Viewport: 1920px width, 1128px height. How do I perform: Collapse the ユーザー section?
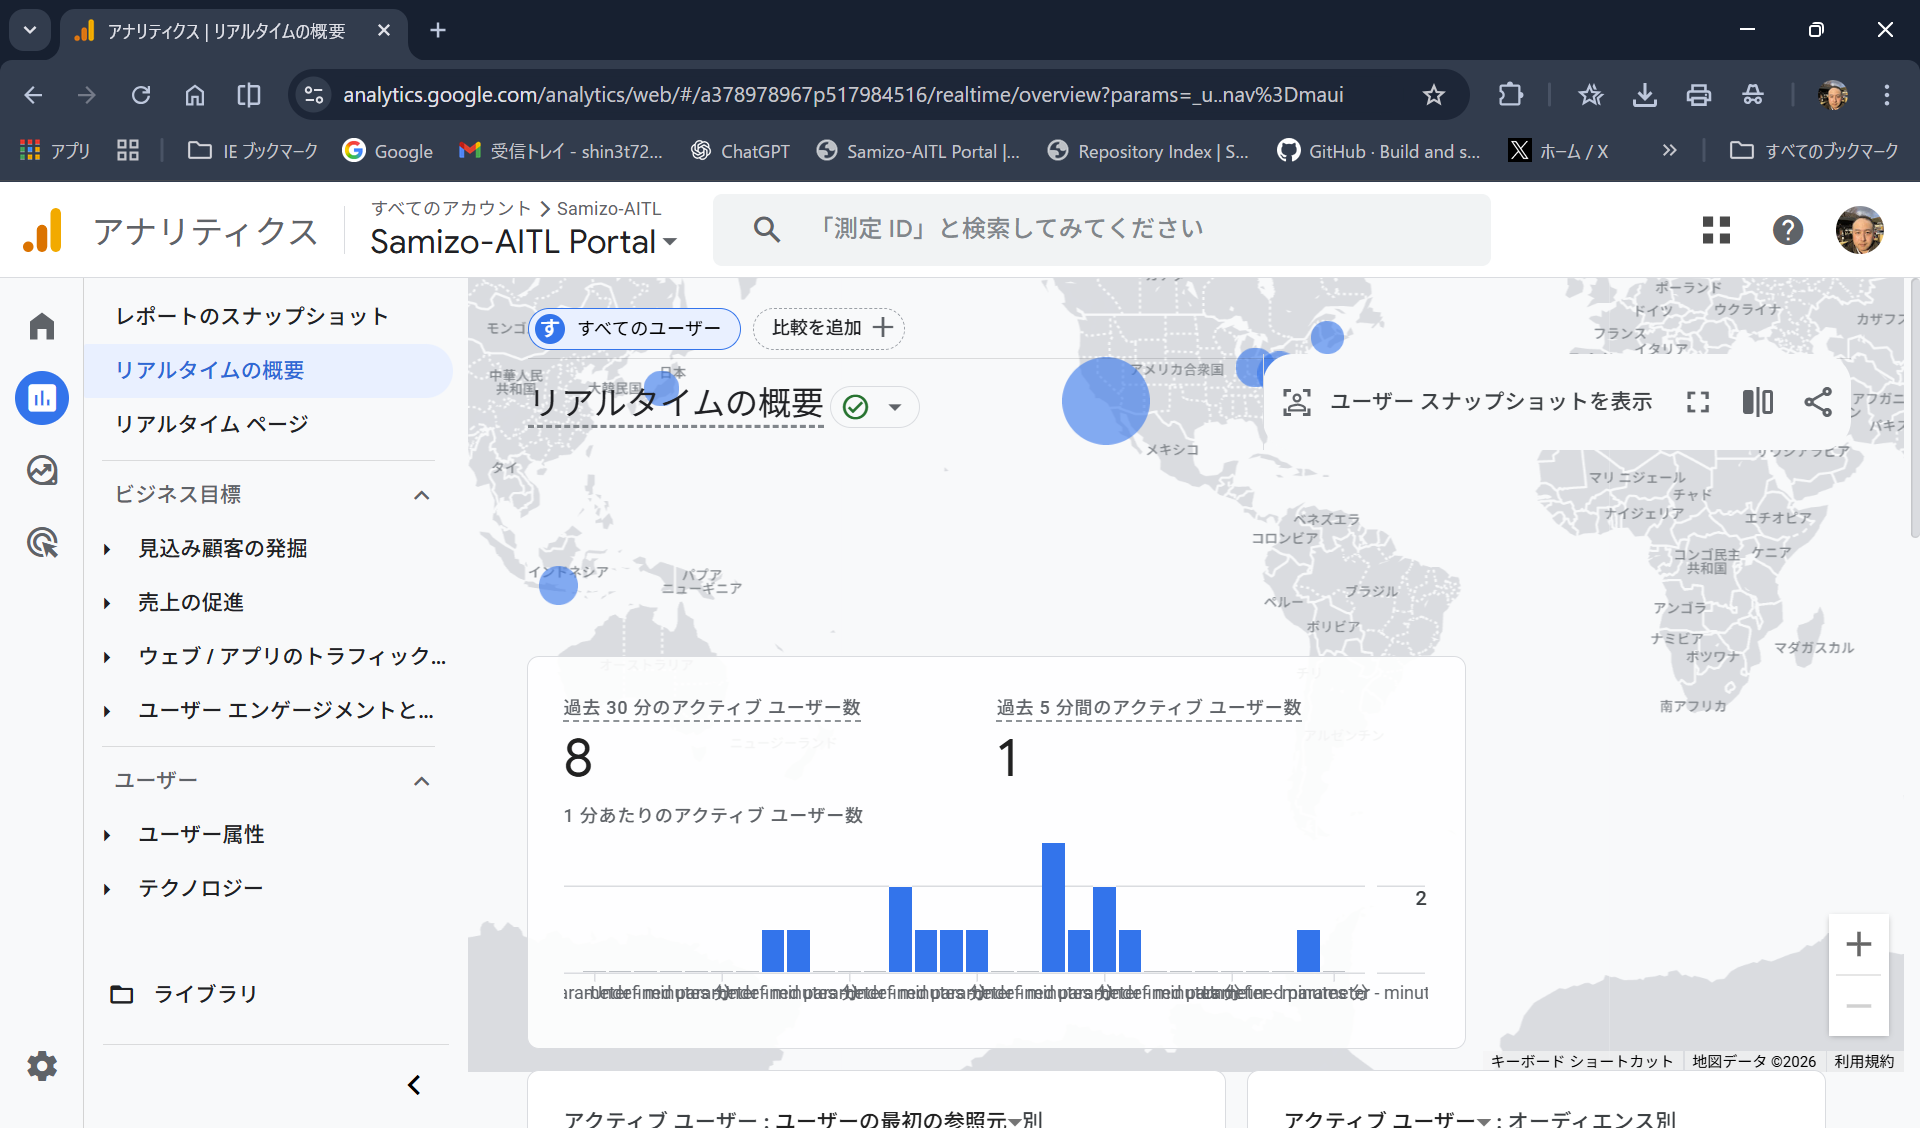pyautogui.click(x=422, y=781)
